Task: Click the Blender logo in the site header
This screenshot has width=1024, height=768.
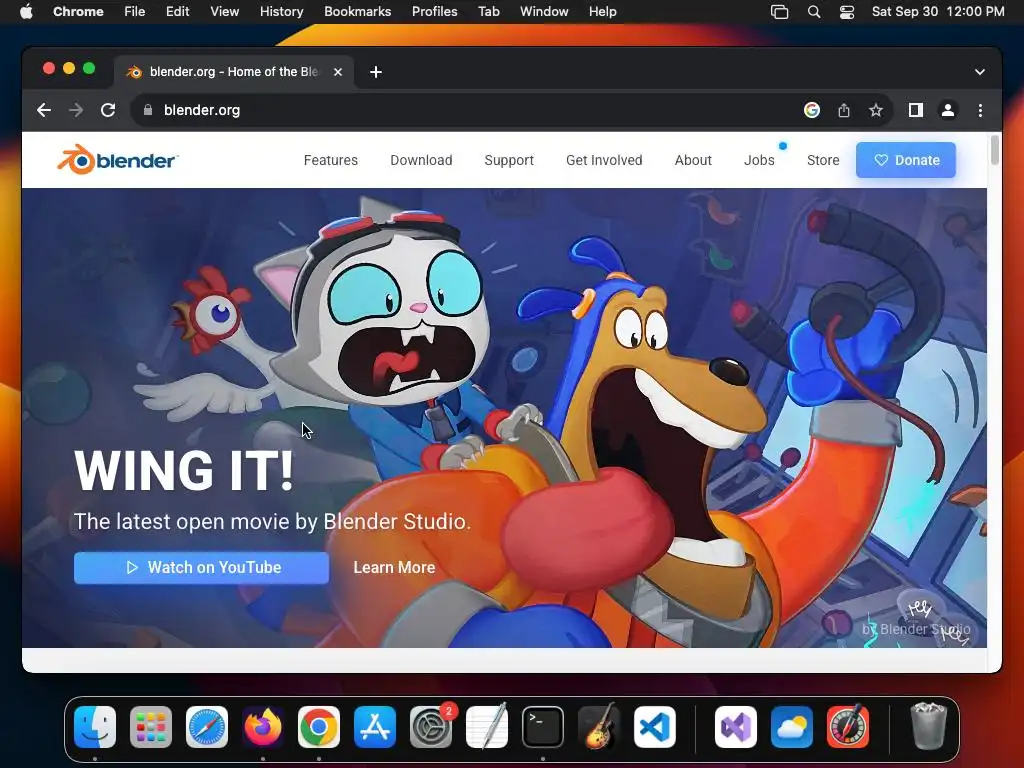Action: tap(118, 160)
